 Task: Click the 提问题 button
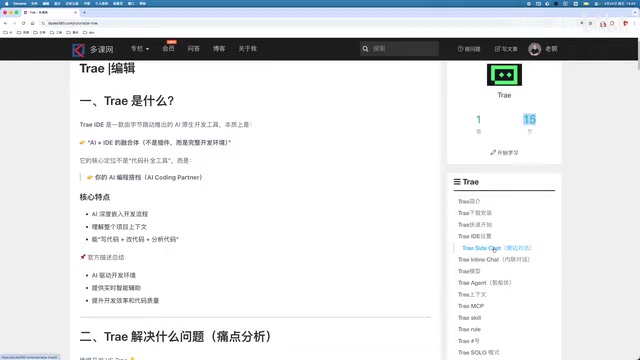click(469, 49)
